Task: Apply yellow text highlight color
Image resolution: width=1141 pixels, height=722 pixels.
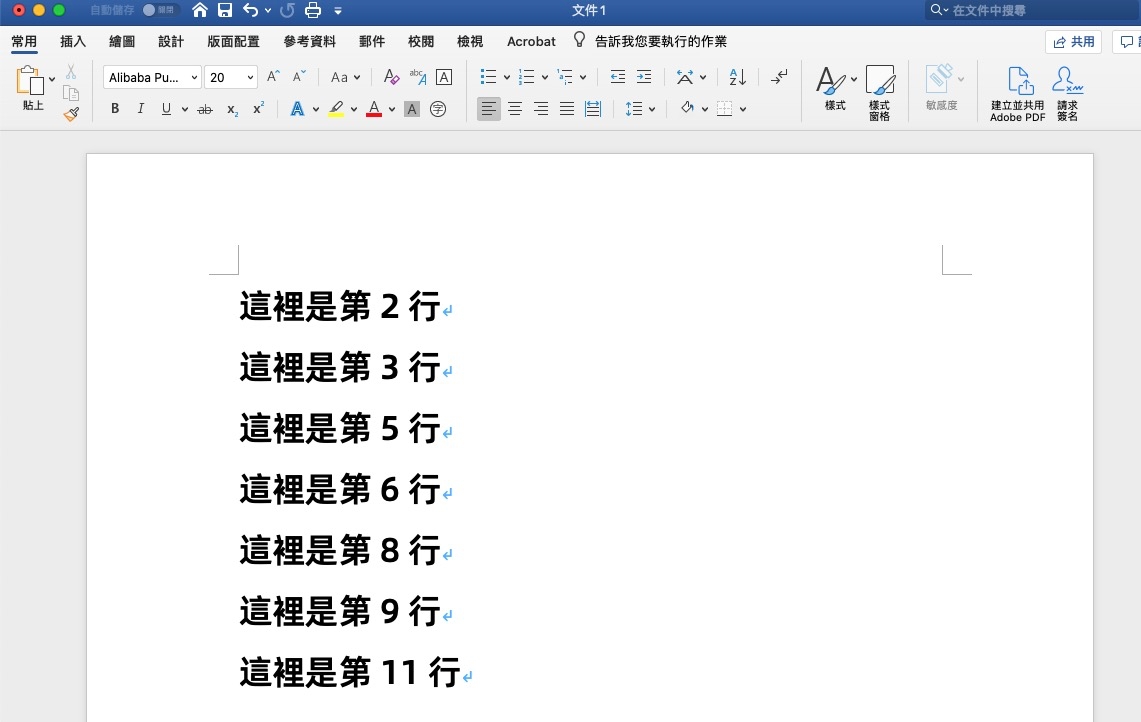Action: (336, 109)
